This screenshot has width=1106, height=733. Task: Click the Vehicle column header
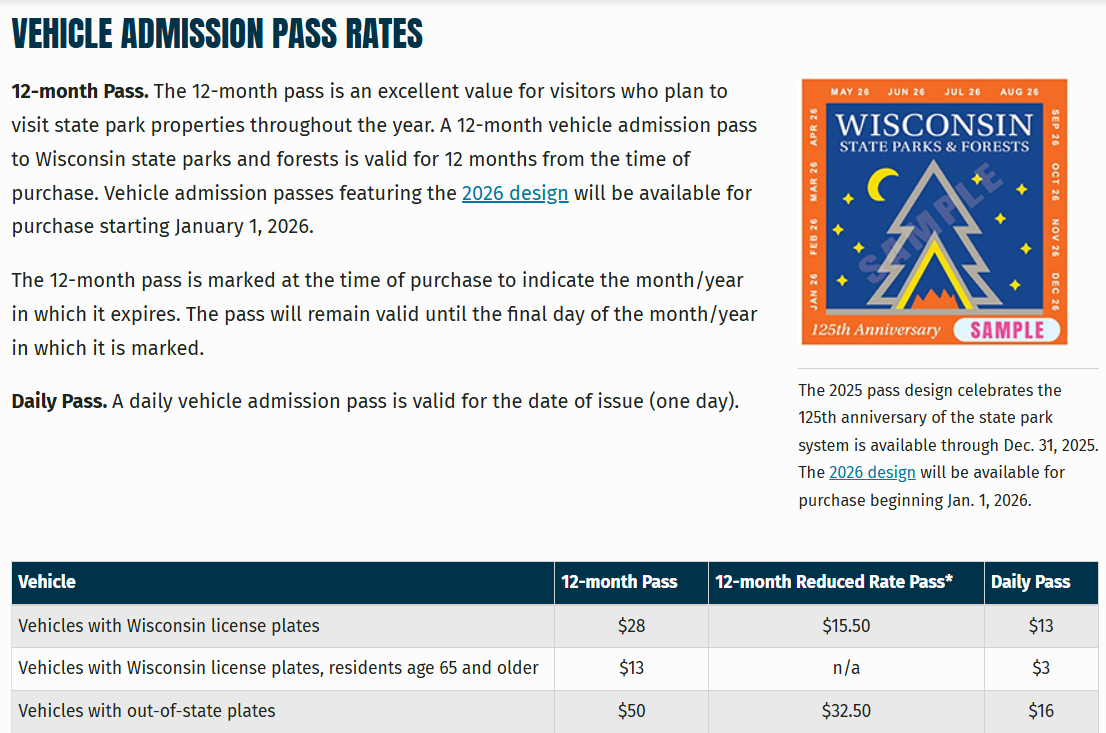pos(47,582)
